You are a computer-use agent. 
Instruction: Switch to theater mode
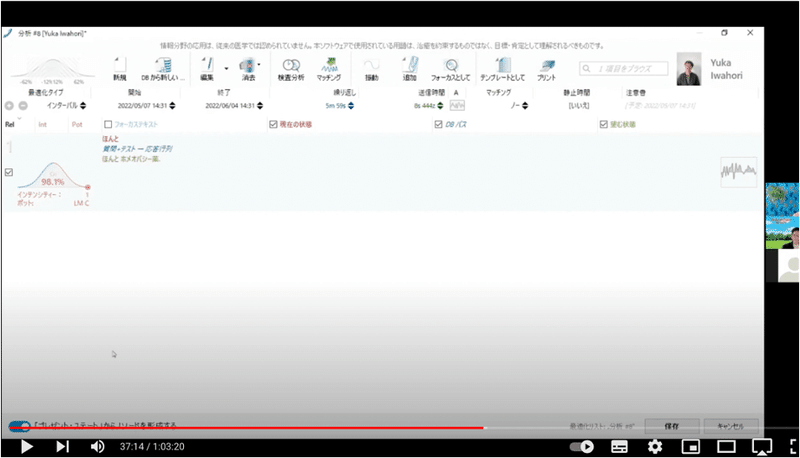click(x=726, y=447)
